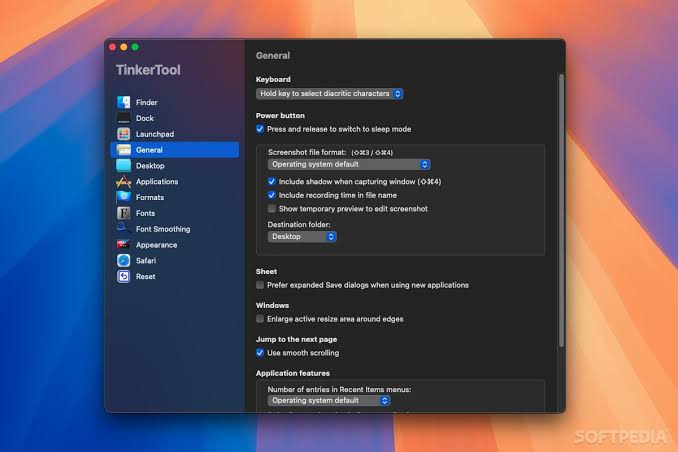Select the Appearance sidebar label
678x452 pixels.
tap(157, 245)
